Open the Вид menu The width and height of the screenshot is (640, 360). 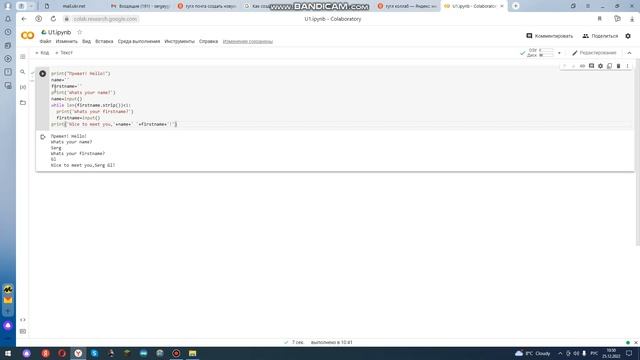(87, 42)
